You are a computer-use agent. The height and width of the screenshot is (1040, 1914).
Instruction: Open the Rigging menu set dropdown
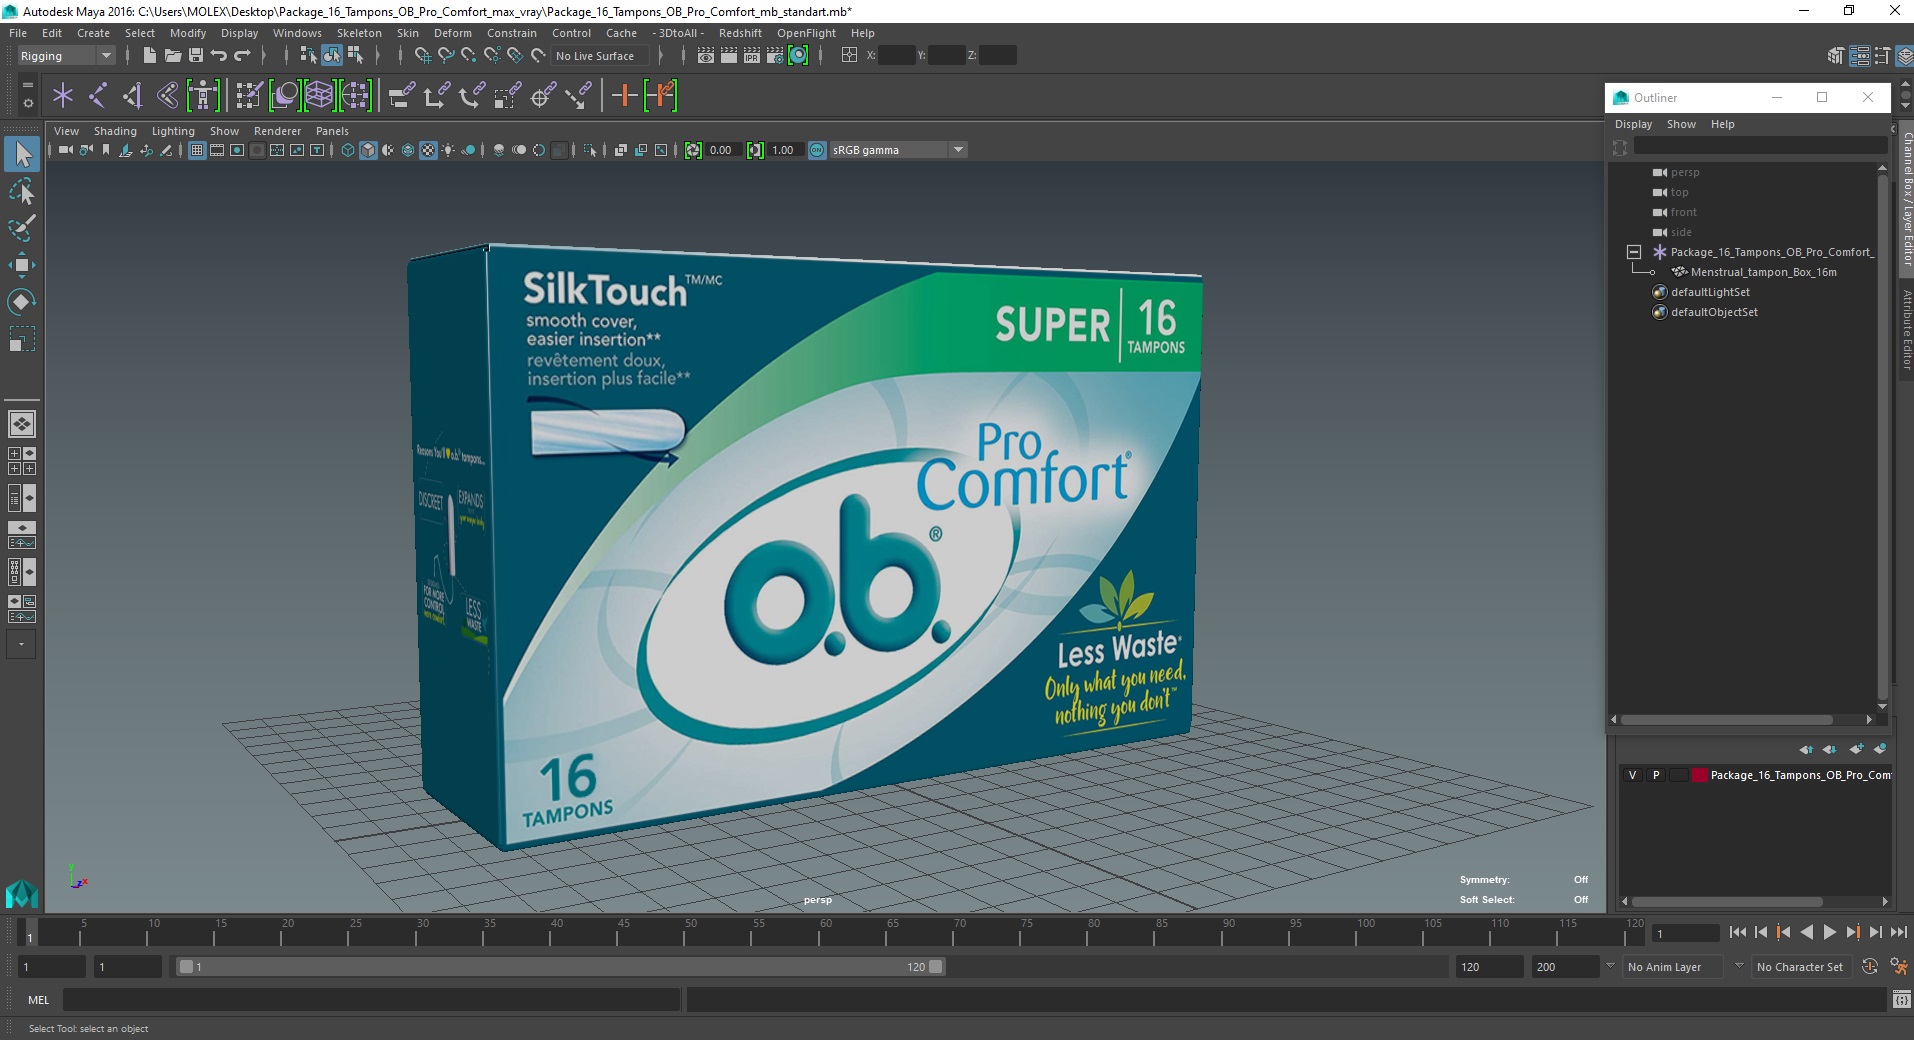tap(66, 56)
